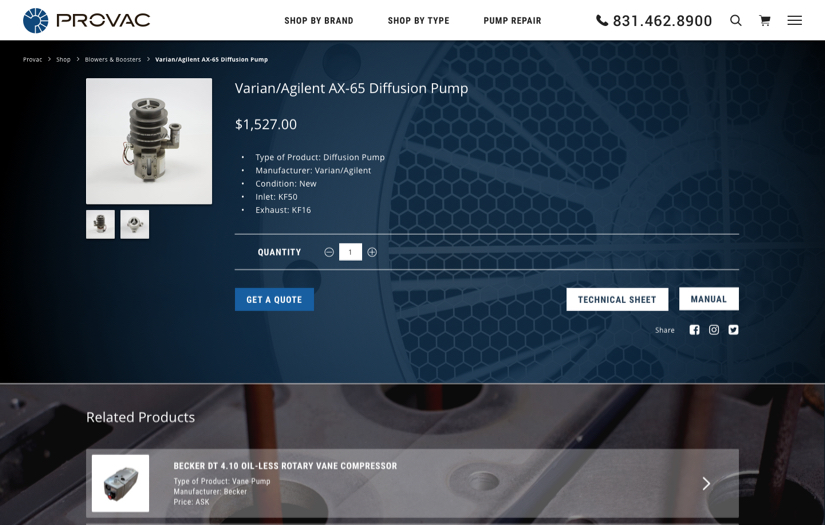The width and height of the screenshot is (825, 525).
Task: Click the main AX-65 pump image
Action: pos(149,141)
